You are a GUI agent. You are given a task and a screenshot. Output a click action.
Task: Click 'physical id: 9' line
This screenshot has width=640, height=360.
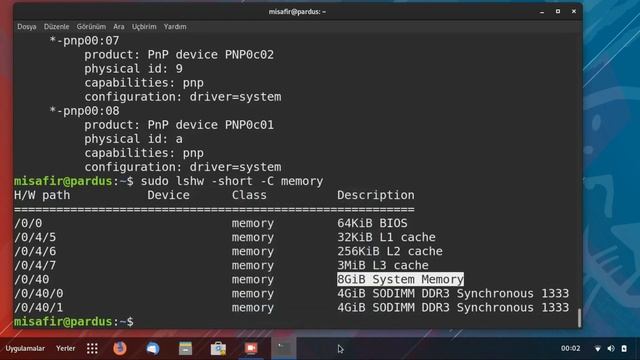(x=133, y=69)
